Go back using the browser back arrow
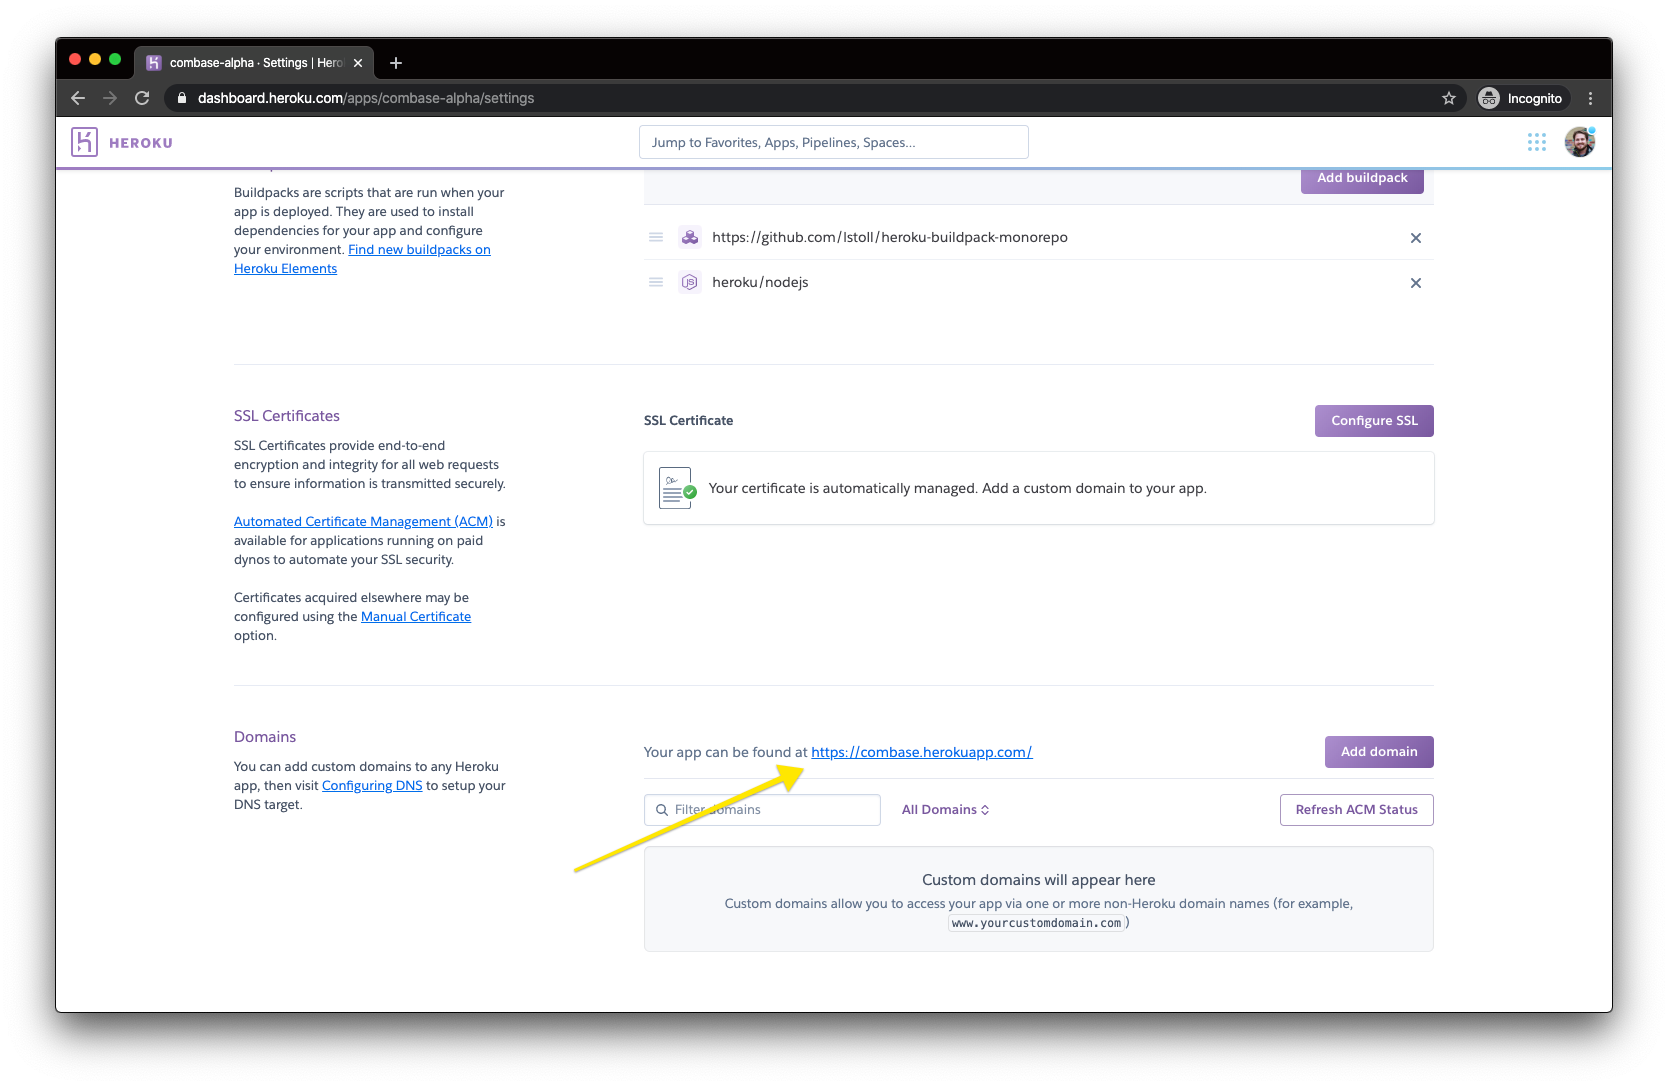The image size is (1668, 1086). click(78, 98)
